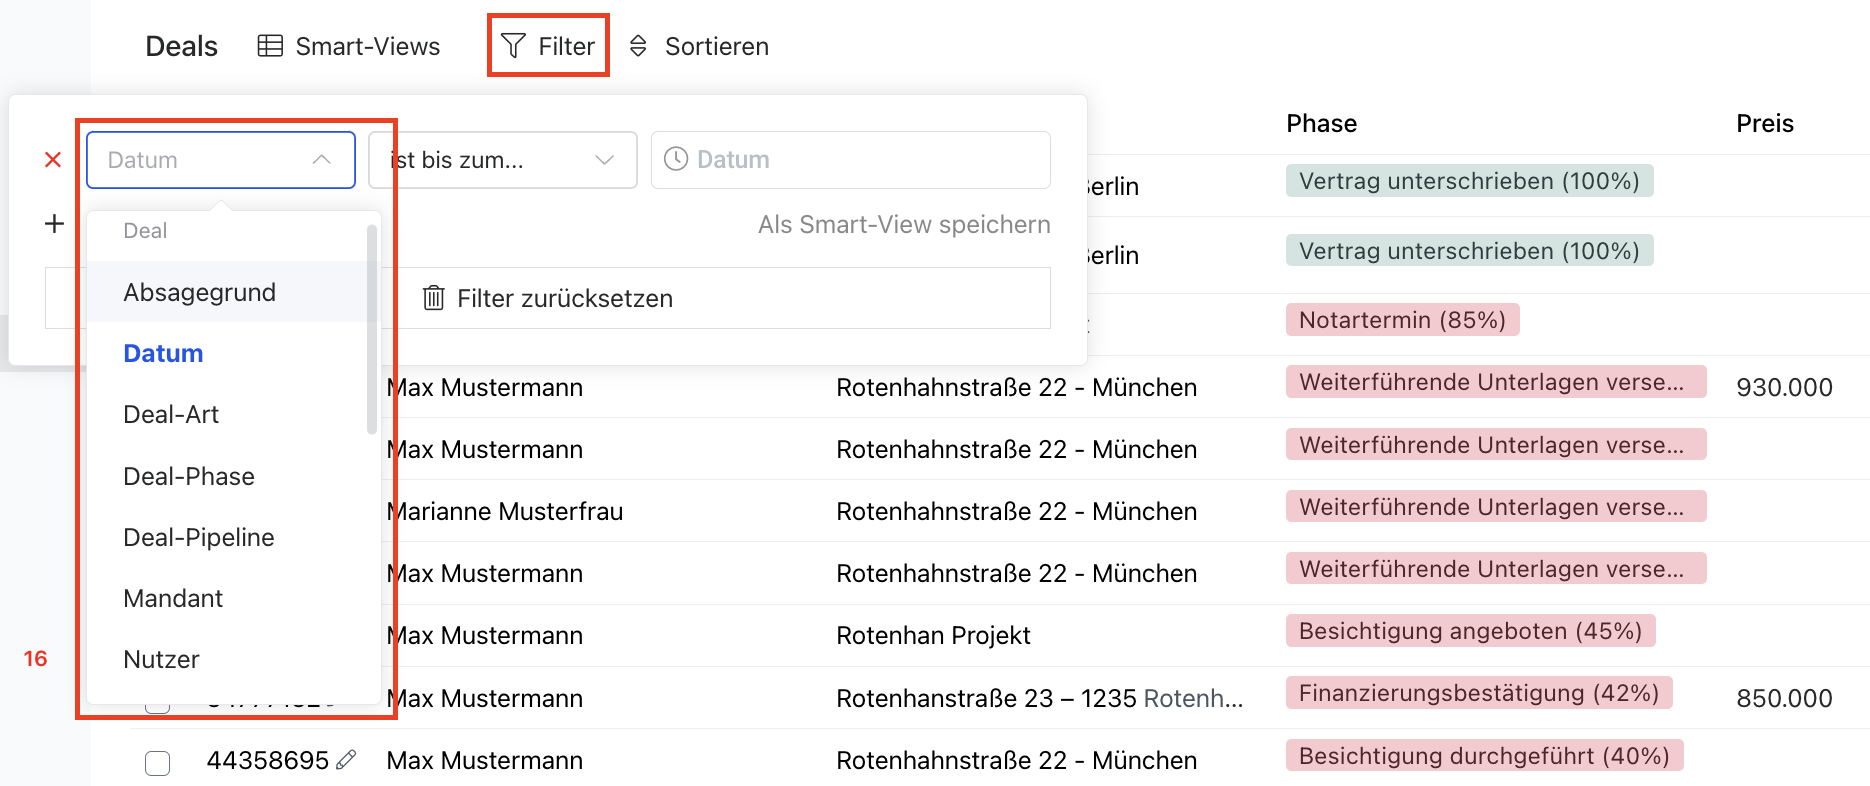Click the Sortieren sort arrows icon
The image size is (1870, 786).
pos(638,46)
